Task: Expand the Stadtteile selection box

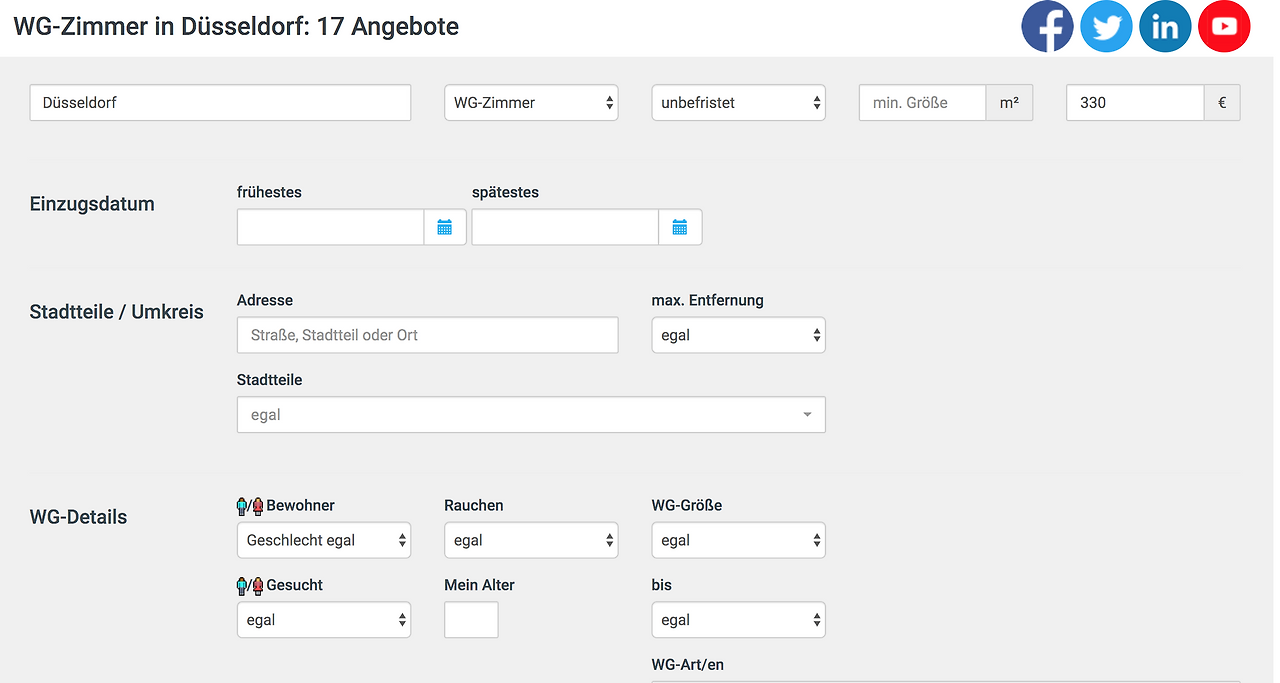Action: (x=531, y=415)
